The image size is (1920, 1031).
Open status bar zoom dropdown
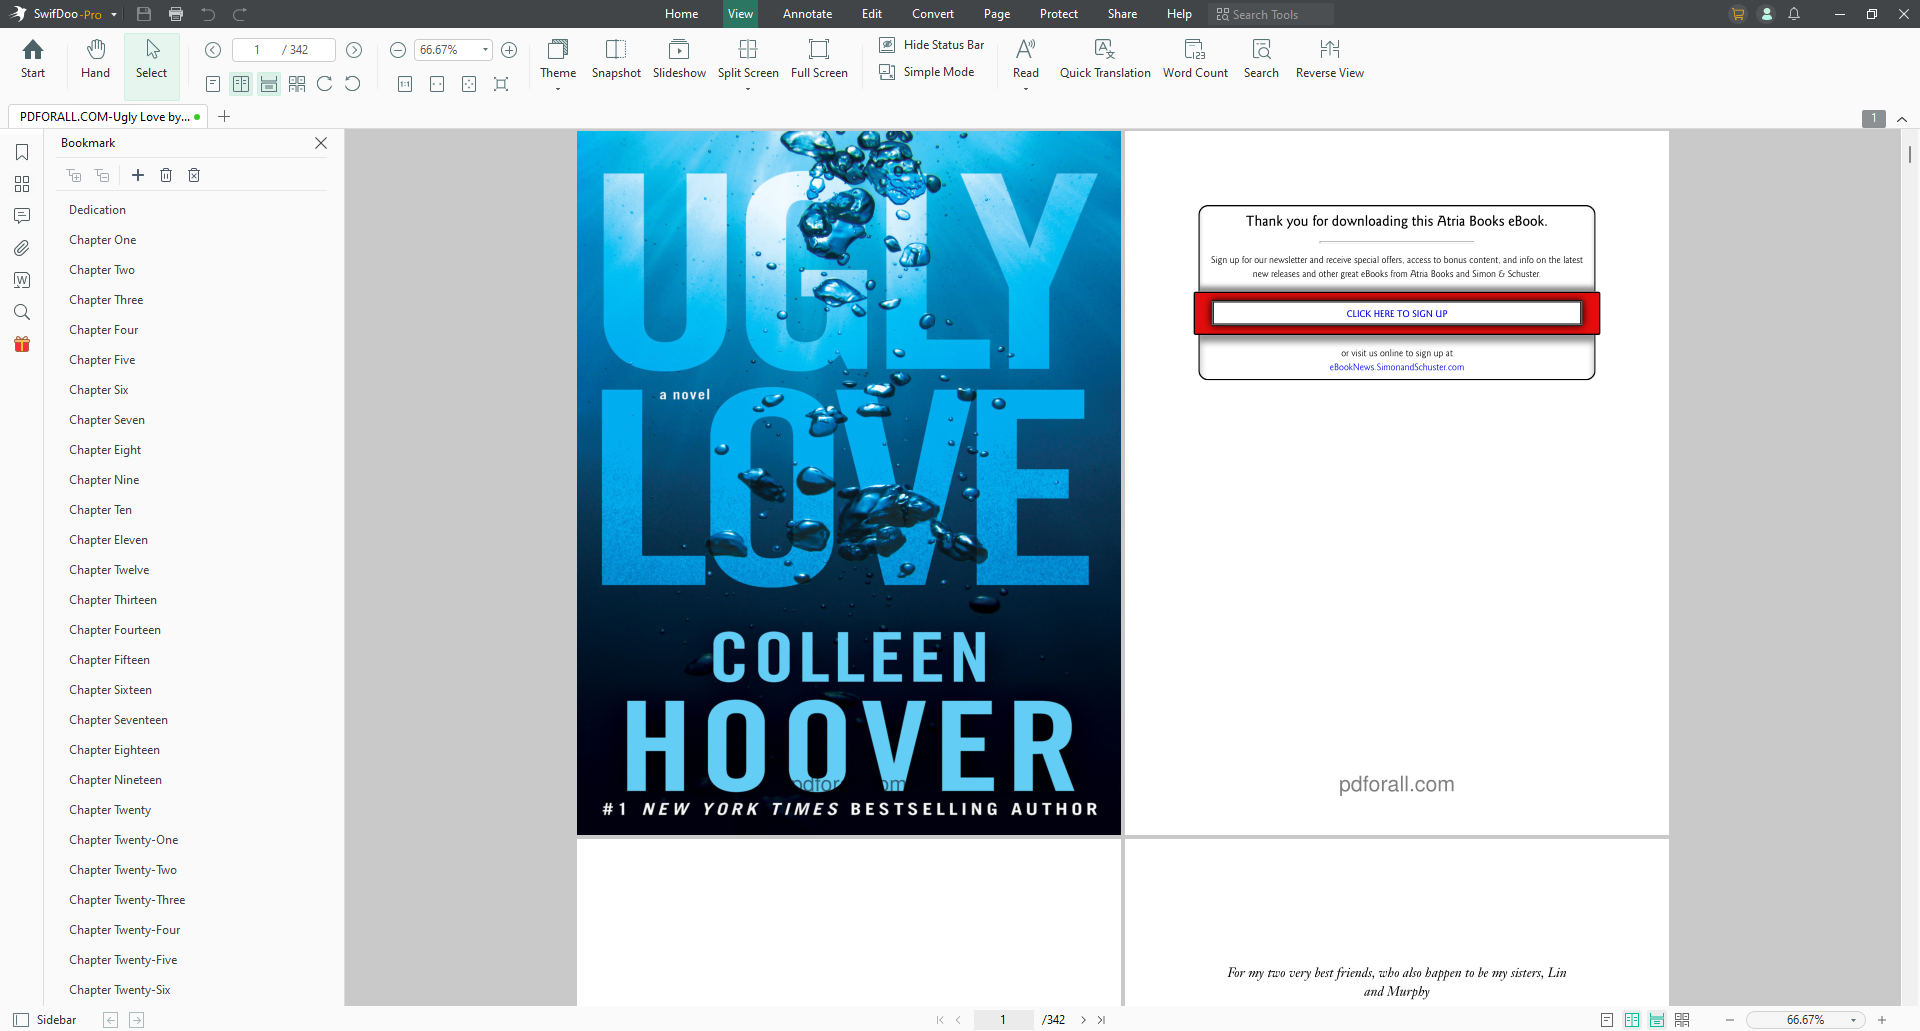pos(1853,1020)
